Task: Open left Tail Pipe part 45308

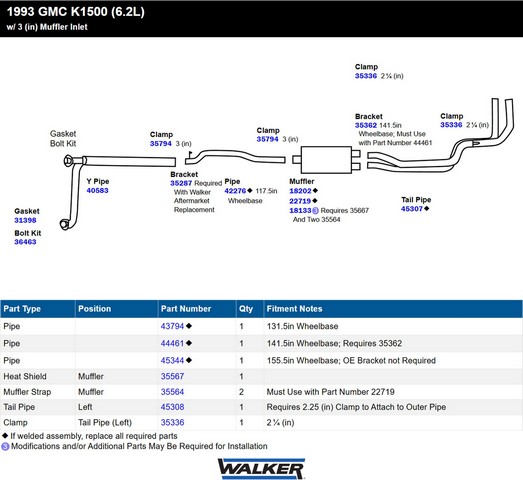Action: (172, 407)
